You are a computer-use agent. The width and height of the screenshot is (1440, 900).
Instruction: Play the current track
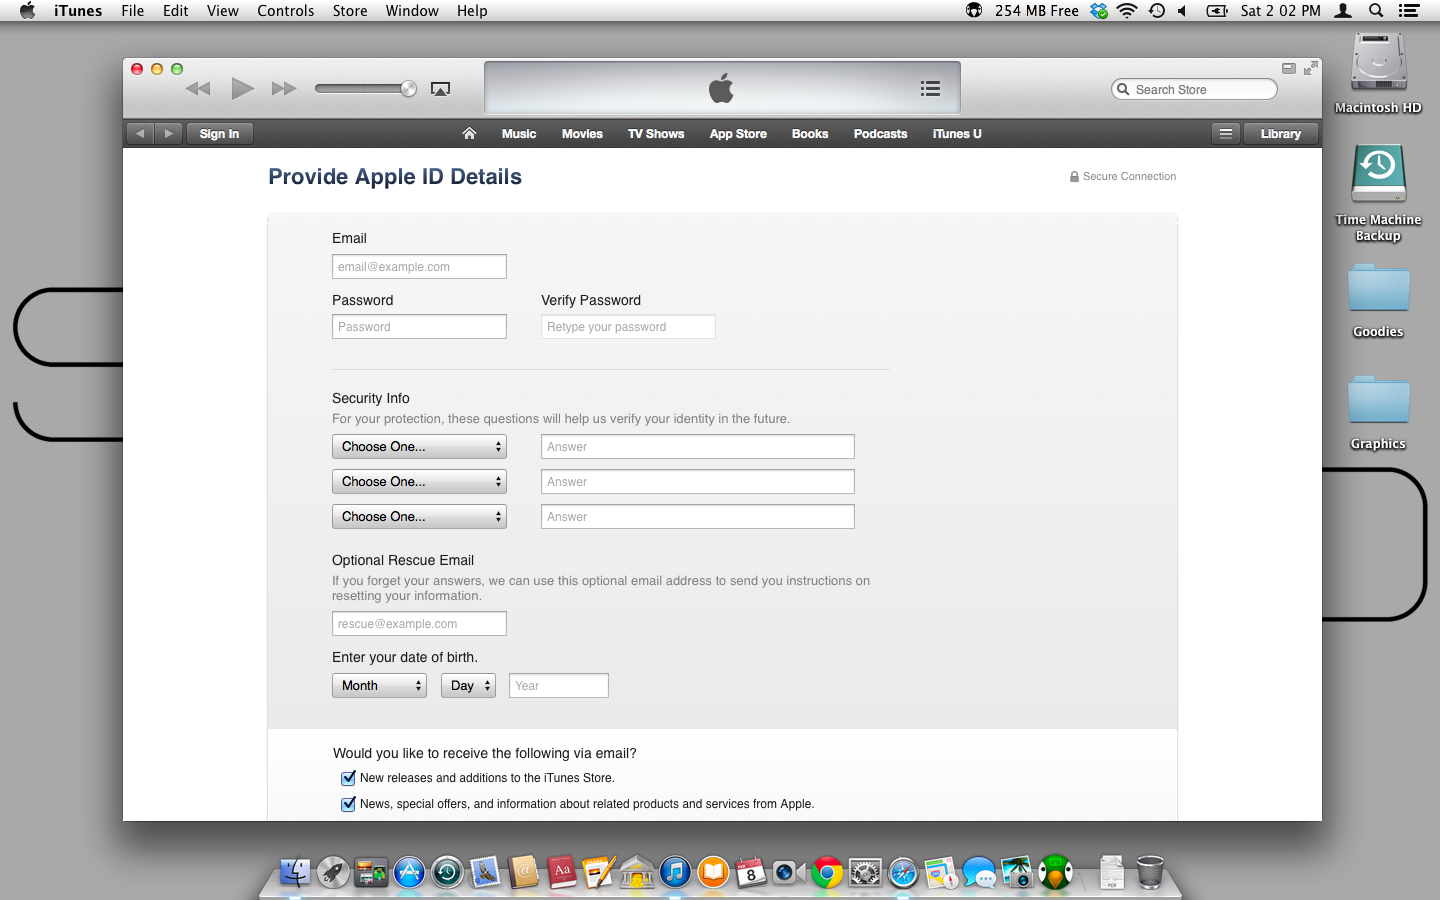tap(242, 88)
